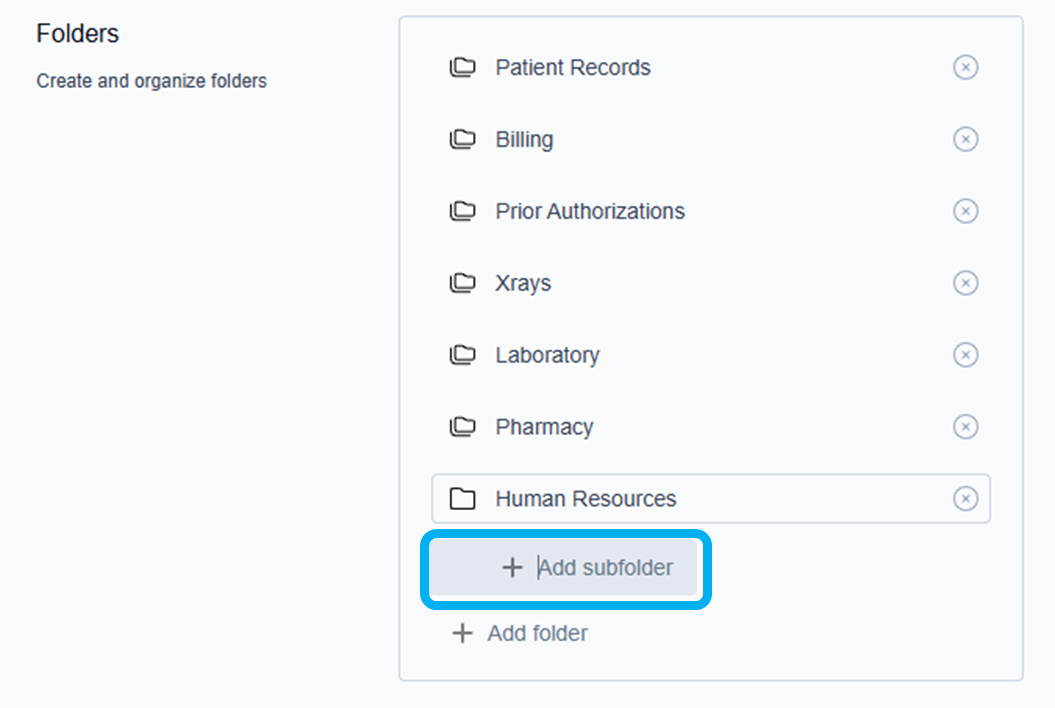This screenshot has width=1055, height=708.
Task: Click the Pharmacy folder icon
Action: pyautogui.click(x=462, y=428)
